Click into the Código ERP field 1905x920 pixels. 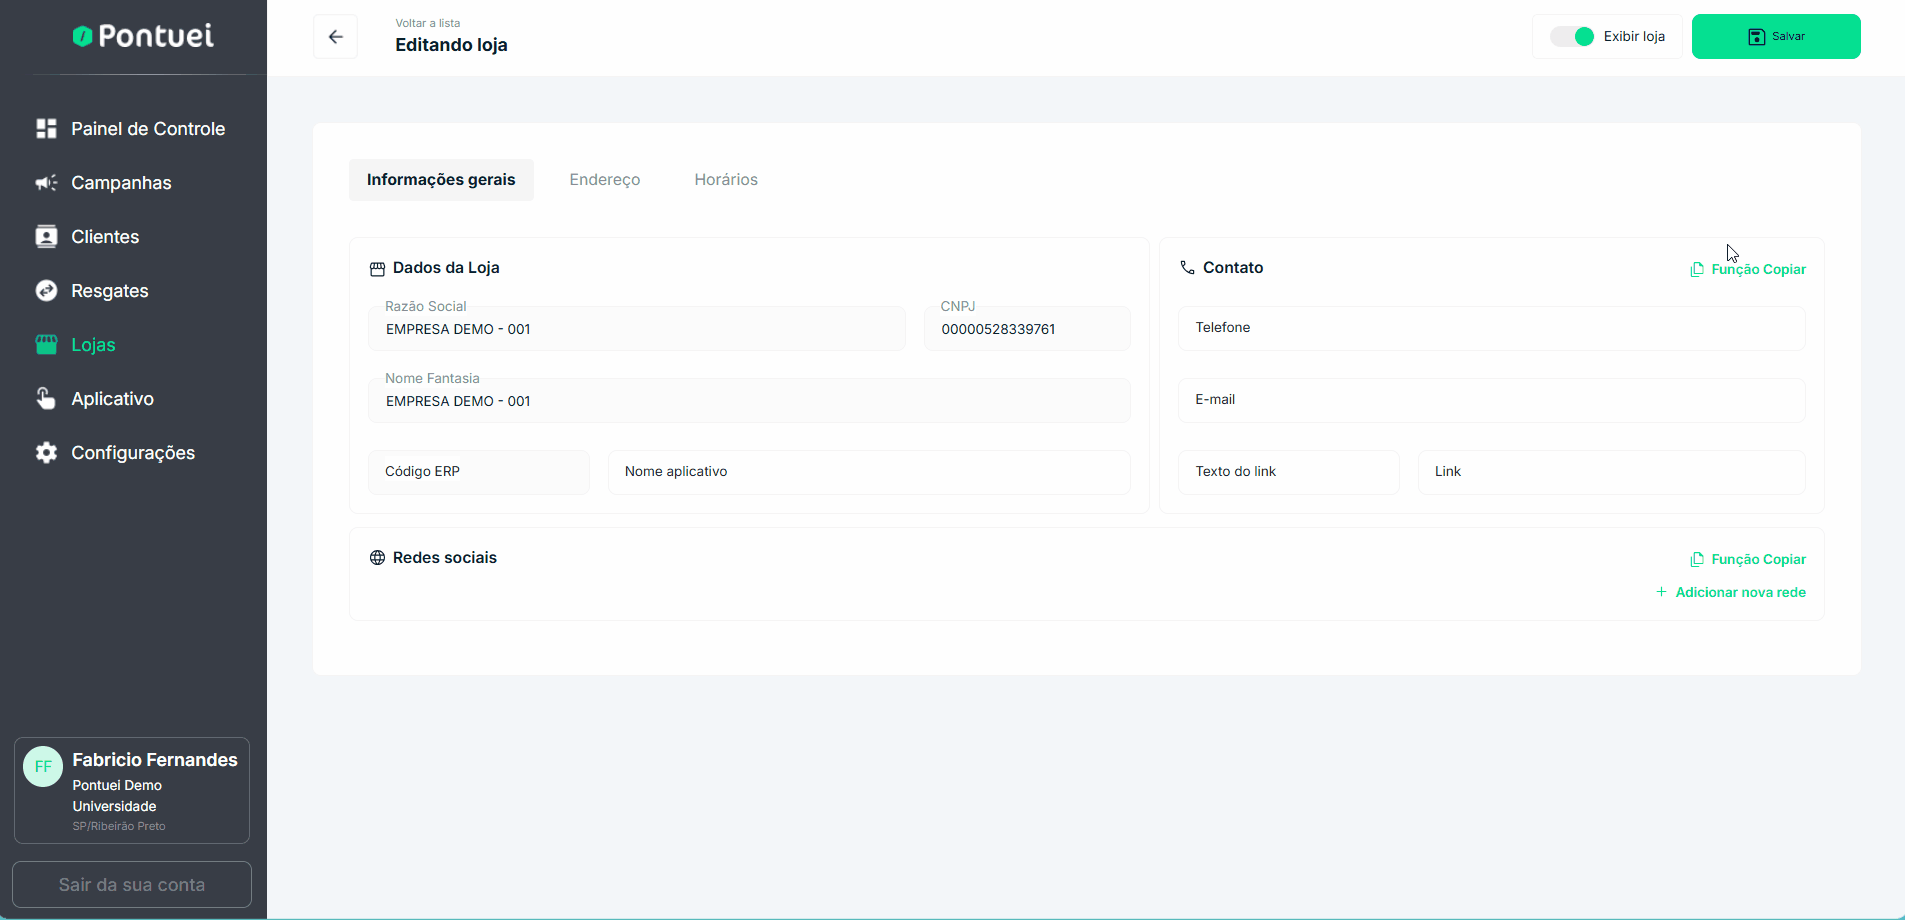(479, 472)
